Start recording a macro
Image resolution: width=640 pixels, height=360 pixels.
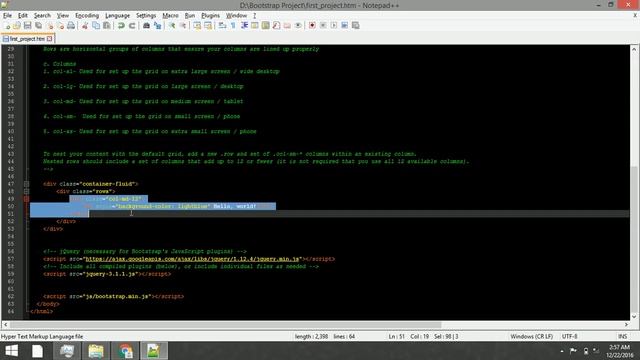312,26
